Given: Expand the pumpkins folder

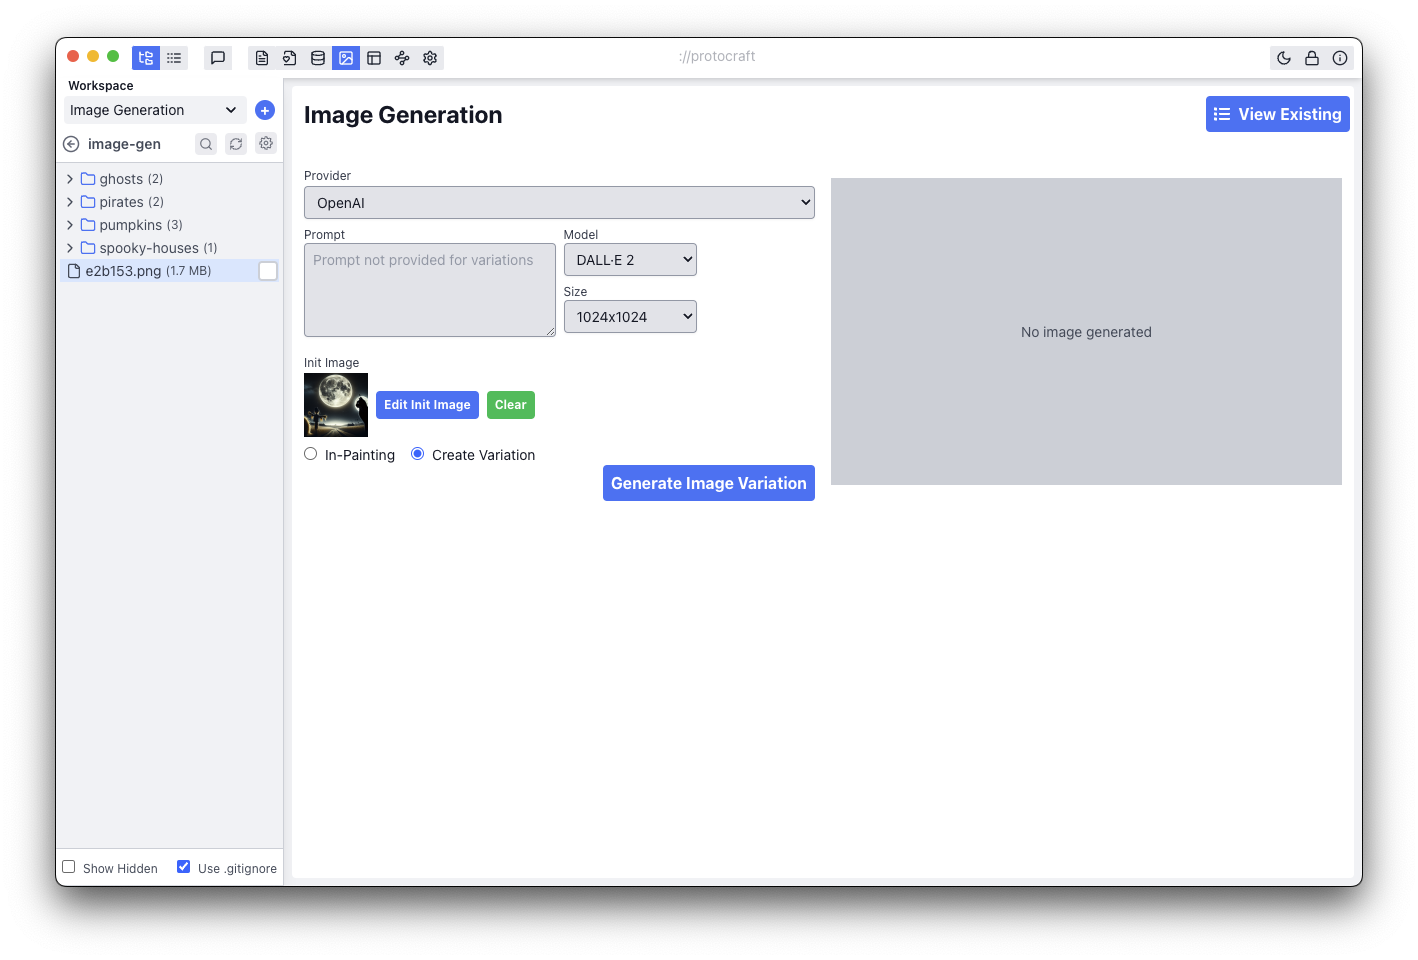Looking at the screenshot, I should (x=70, y=225).
